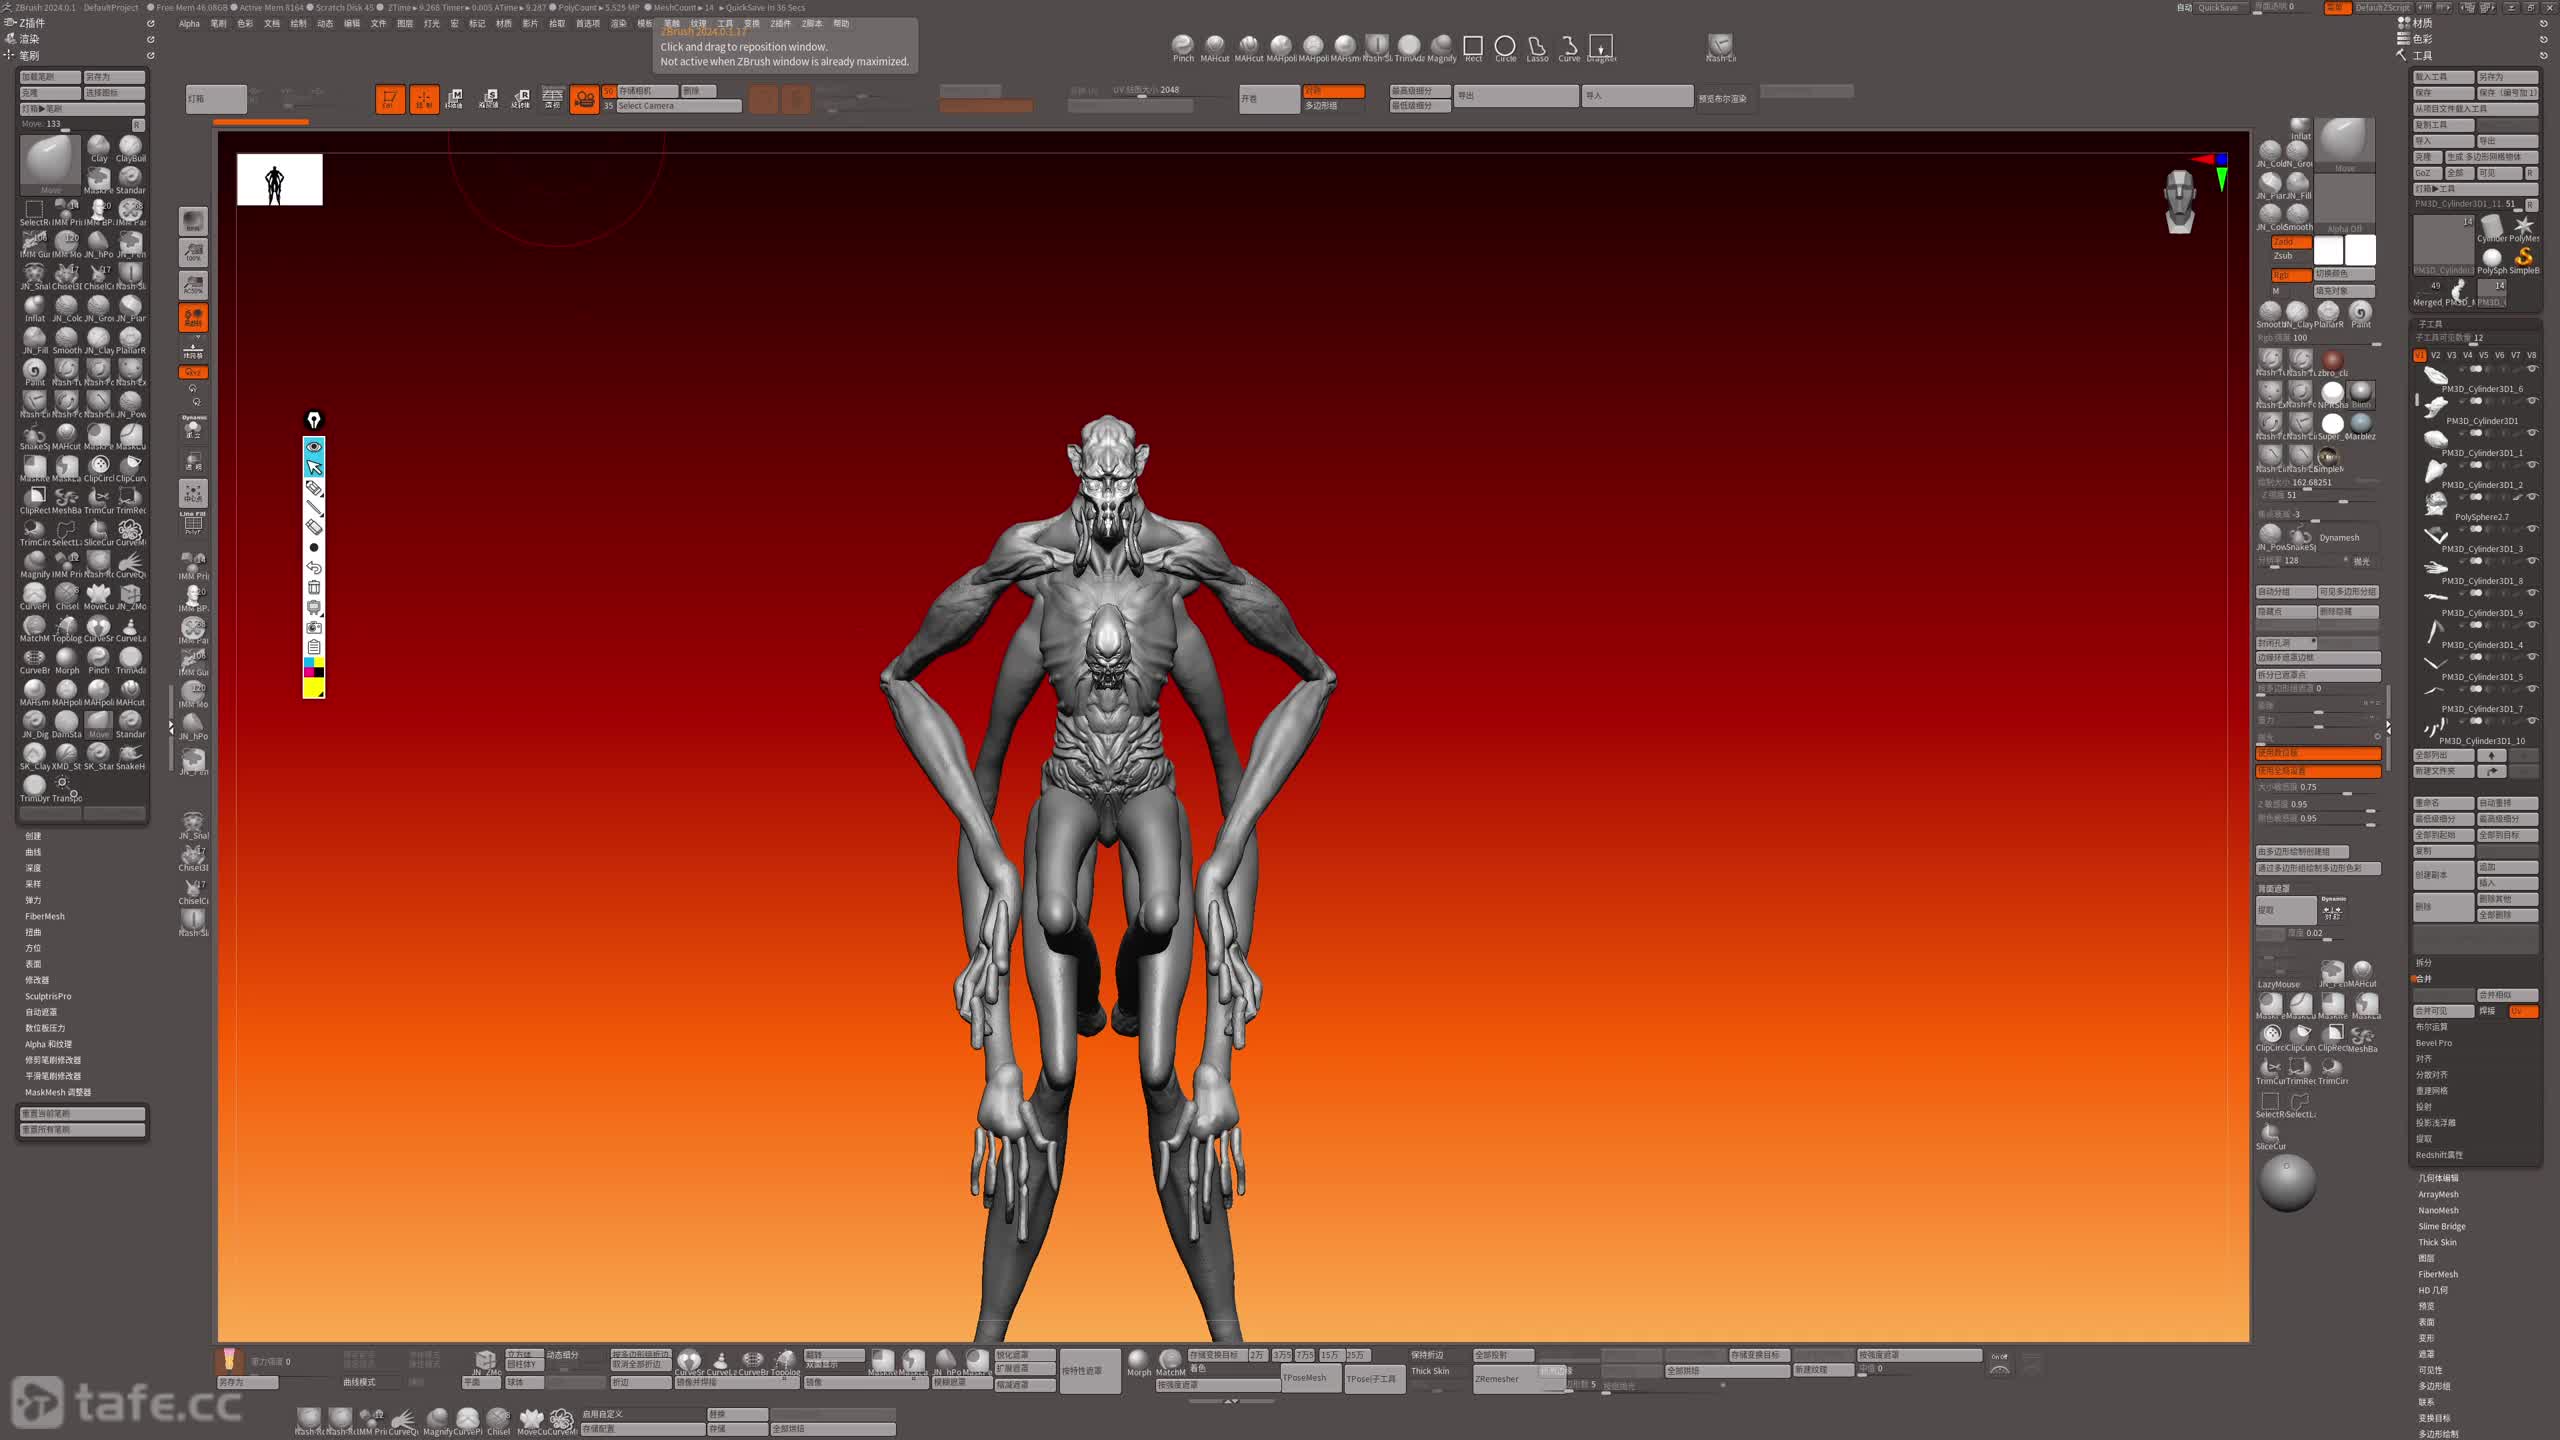Choose the ClipCircle brush
Screen dimensions: 2560x1440
tap(99, 467)
